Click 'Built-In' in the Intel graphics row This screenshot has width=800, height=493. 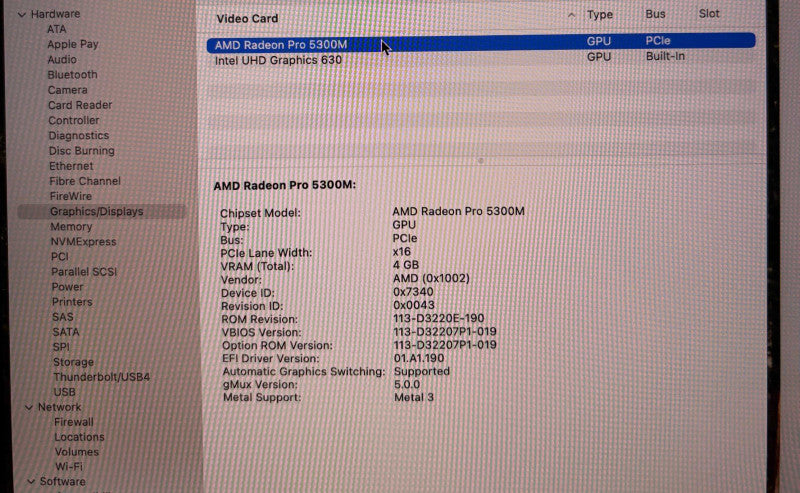(x=665, y=56)
